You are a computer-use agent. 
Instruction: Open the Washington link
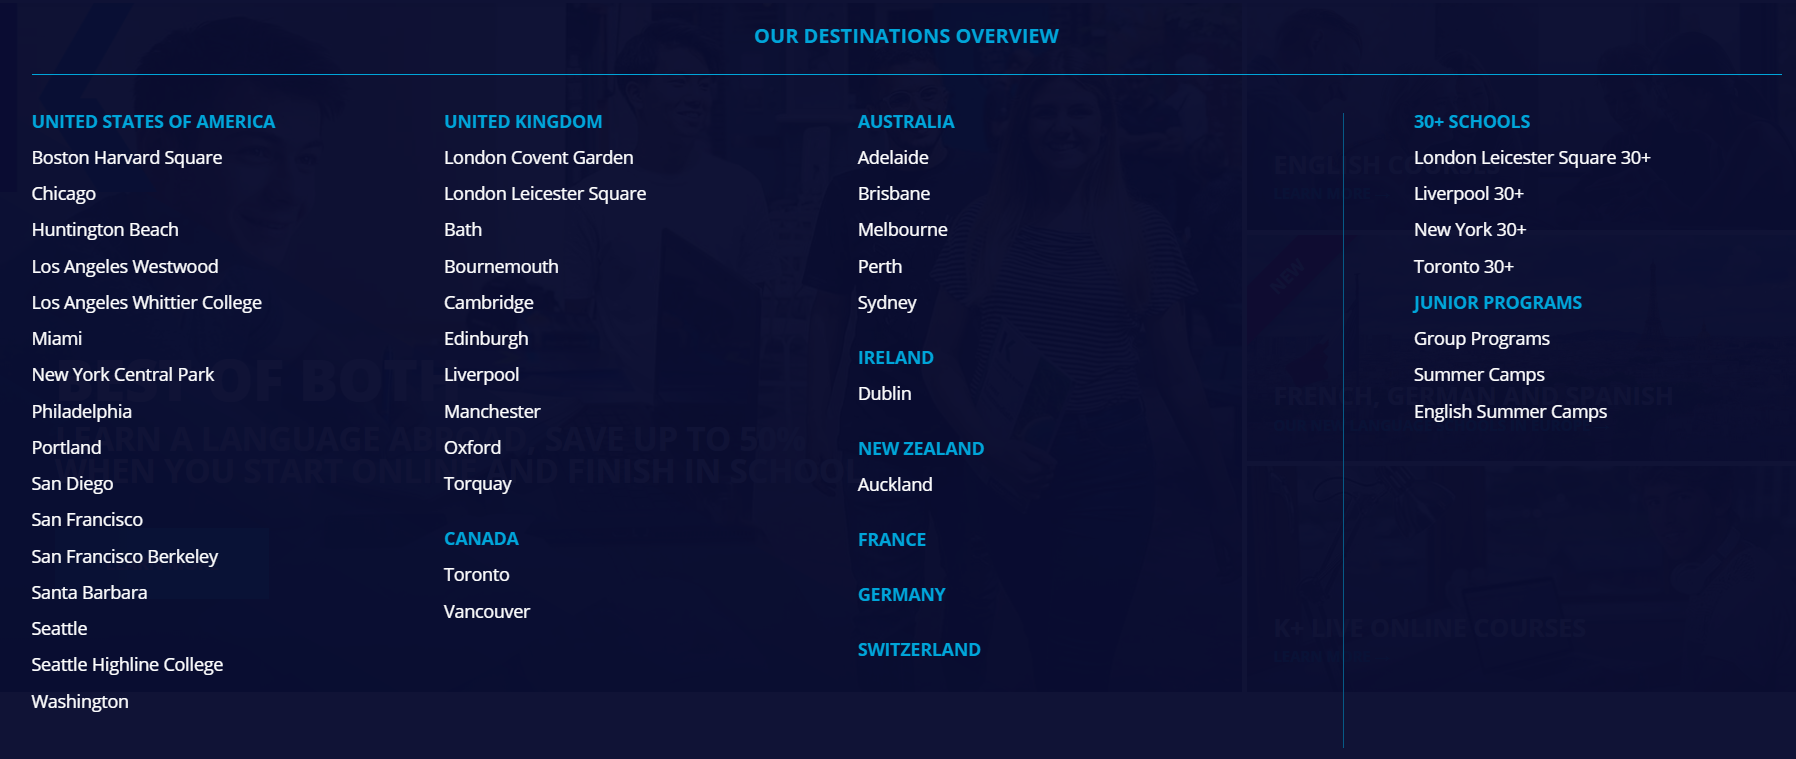click(80, 701)
